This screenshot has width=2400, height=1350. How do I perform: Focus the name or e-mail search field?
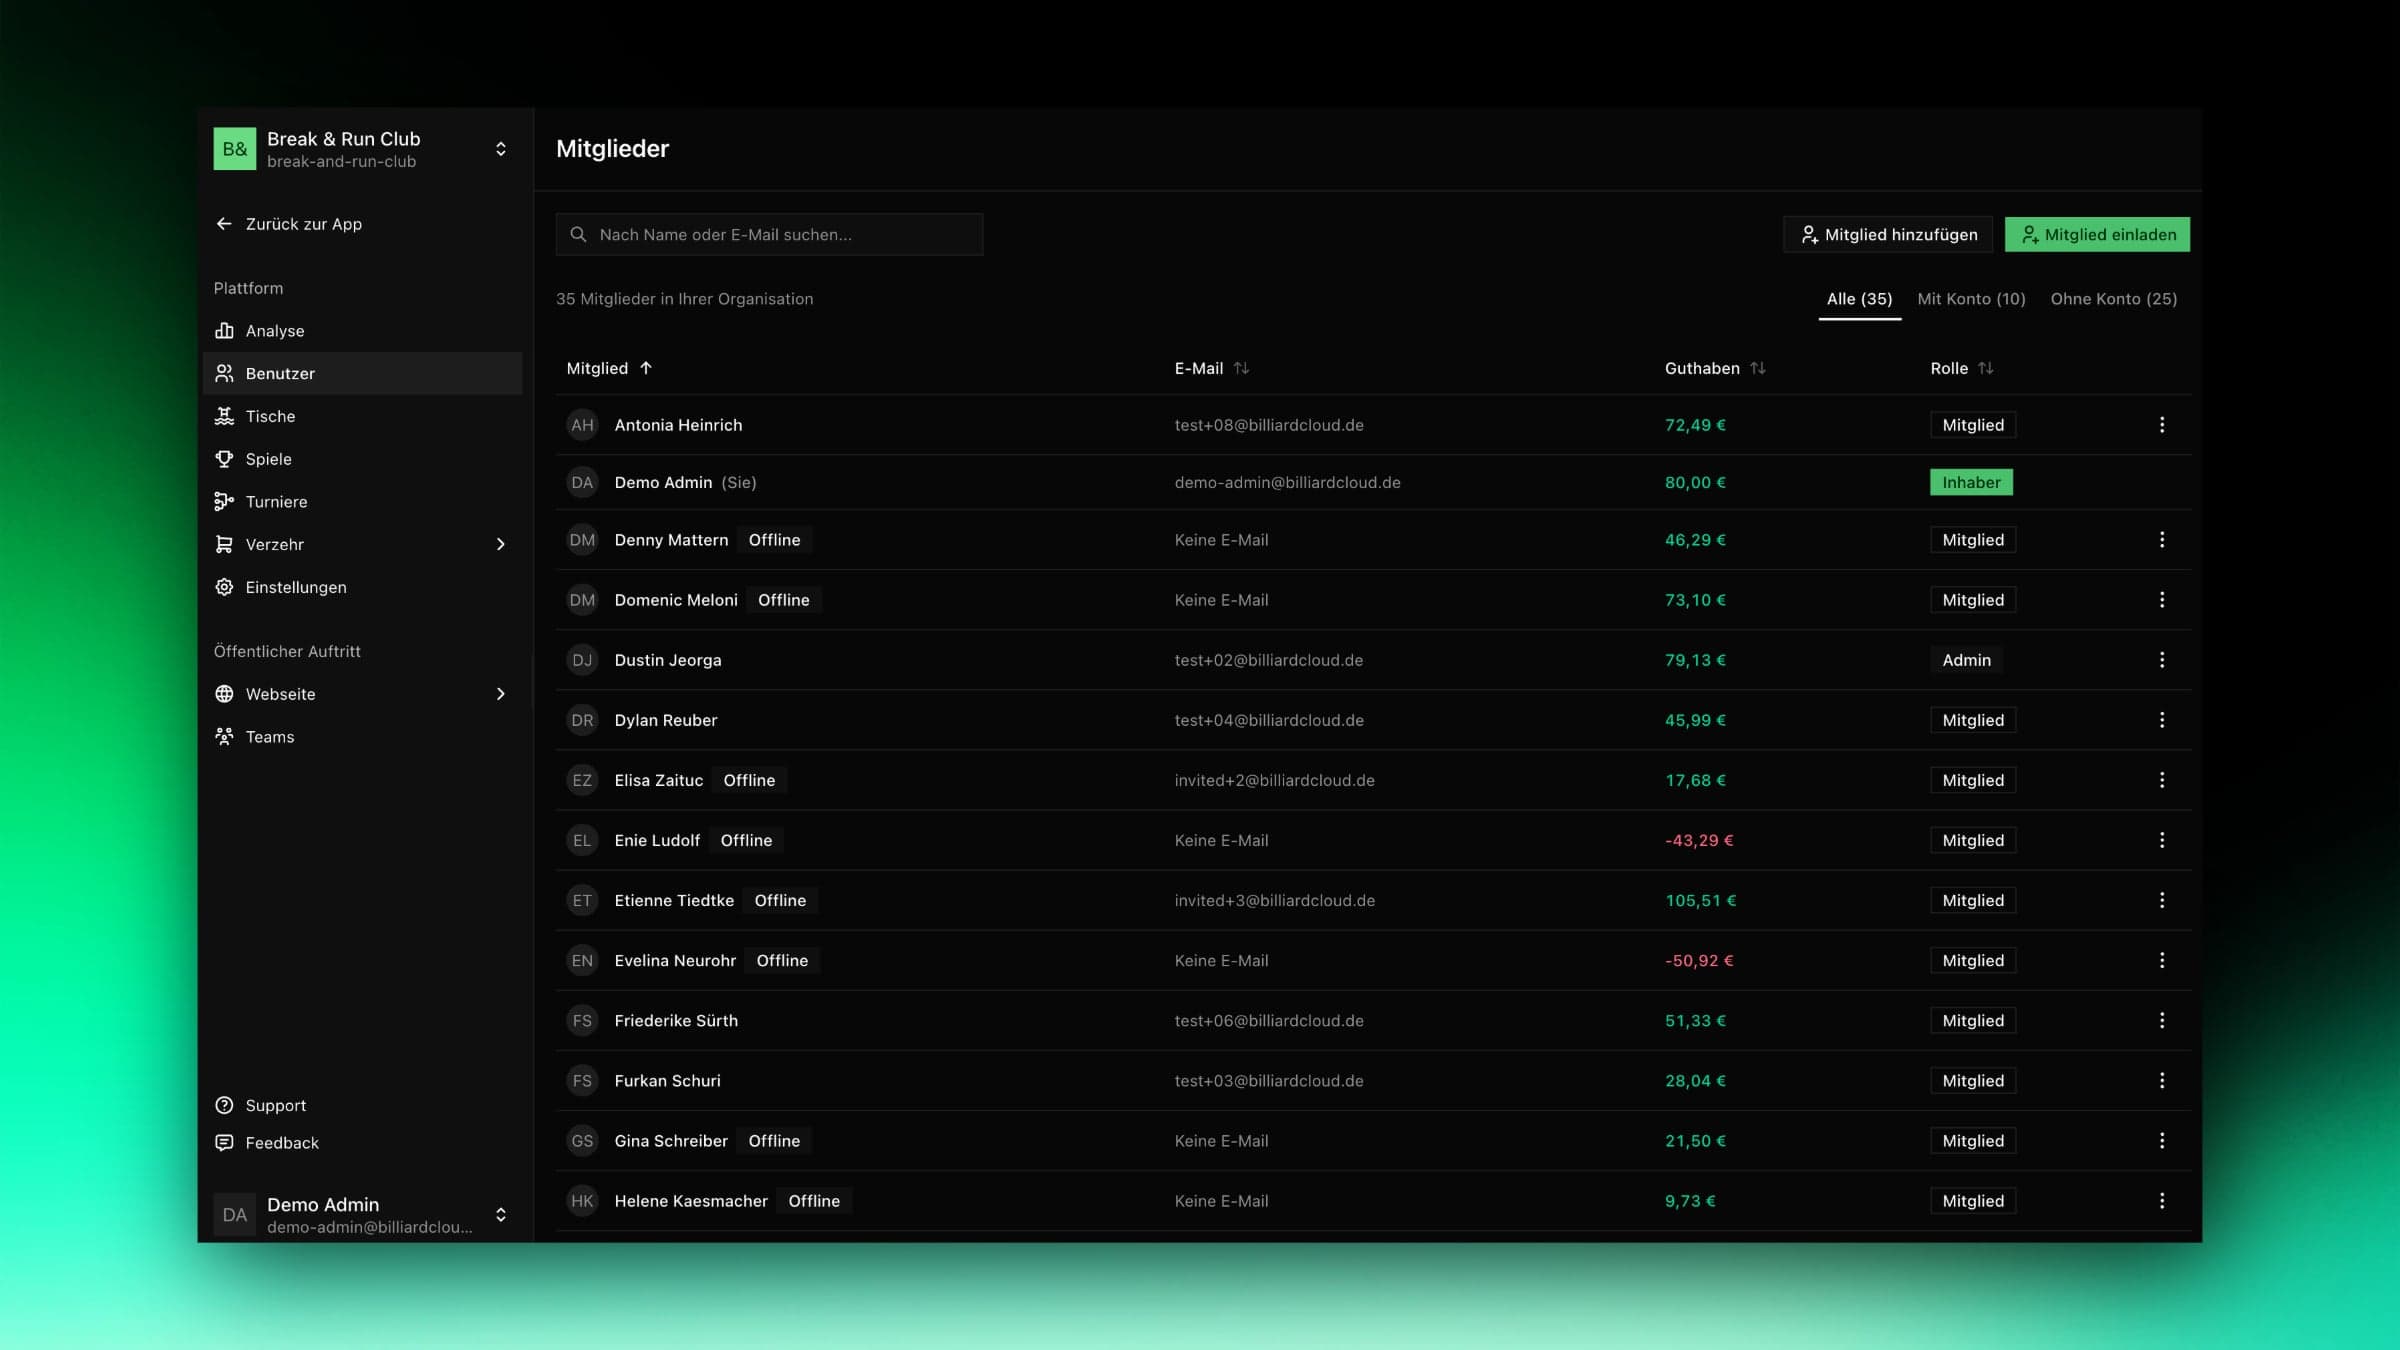(769, 235)
